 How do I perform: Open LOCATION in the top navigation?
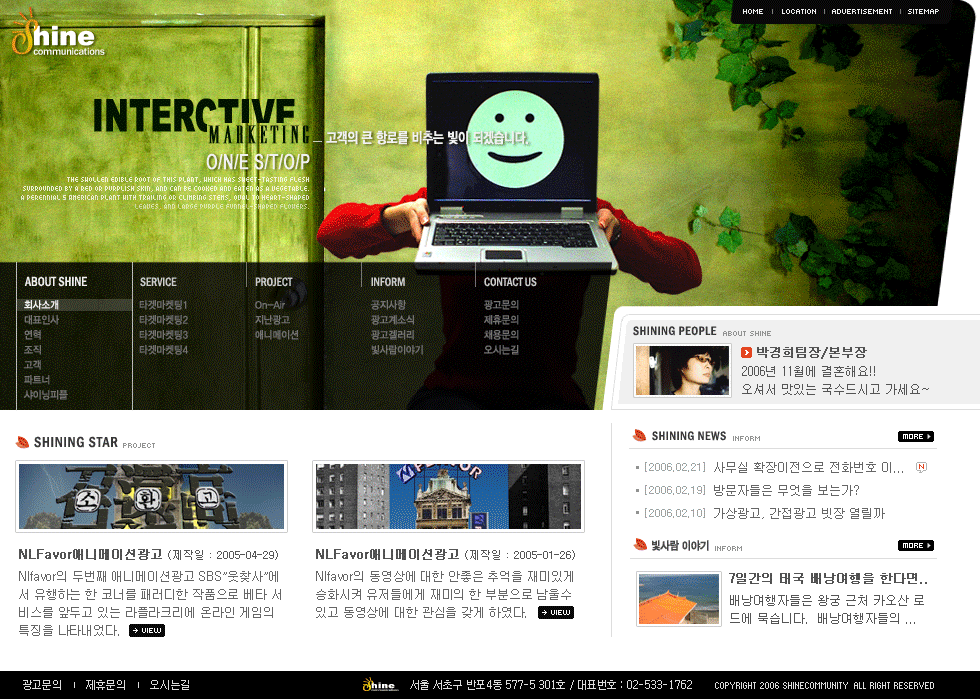[798, 12]
